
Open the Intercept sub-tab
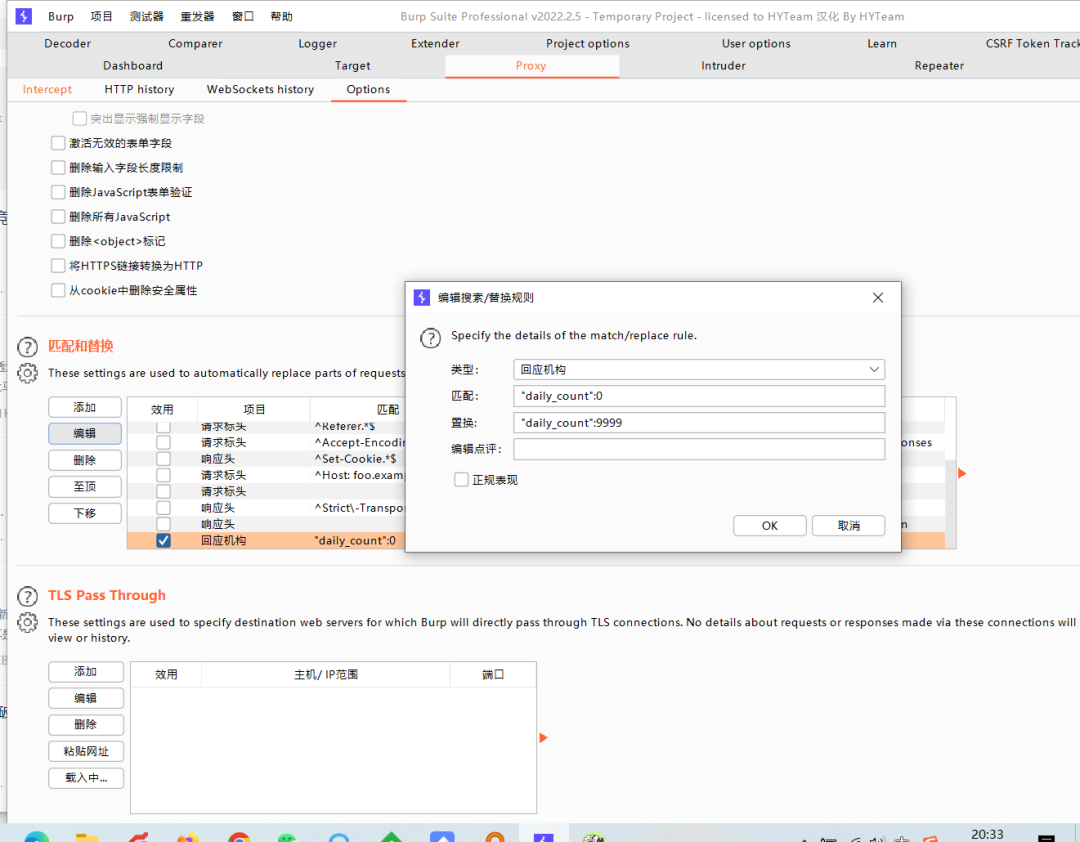coord(47,89)
